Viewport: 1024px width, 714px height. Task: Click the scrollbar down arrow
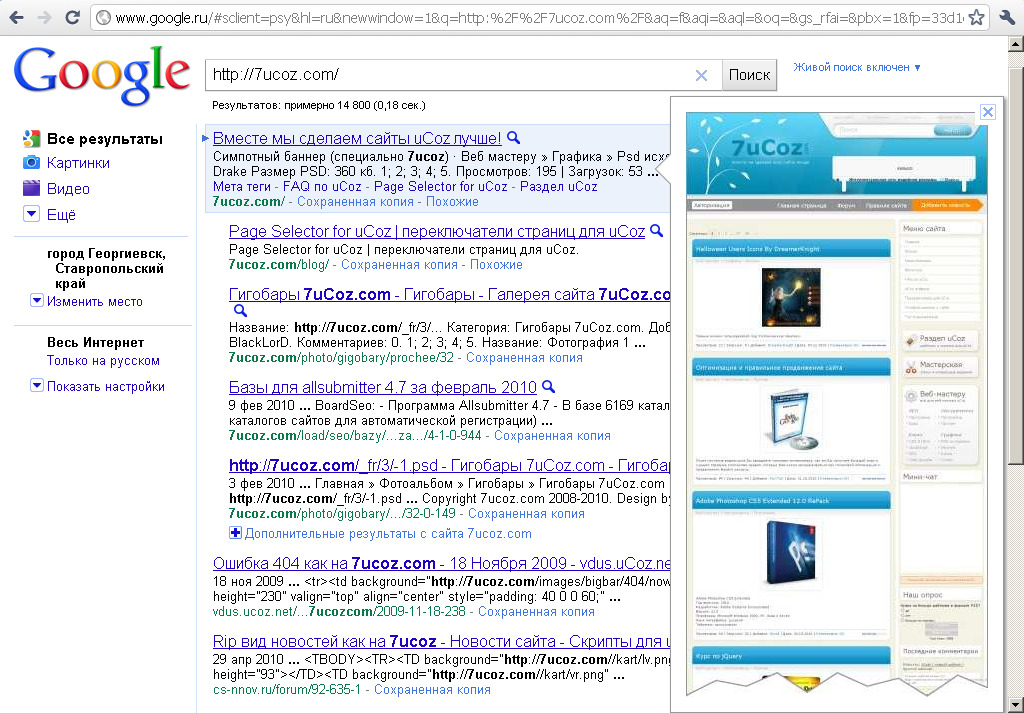tap(1016, 706)
